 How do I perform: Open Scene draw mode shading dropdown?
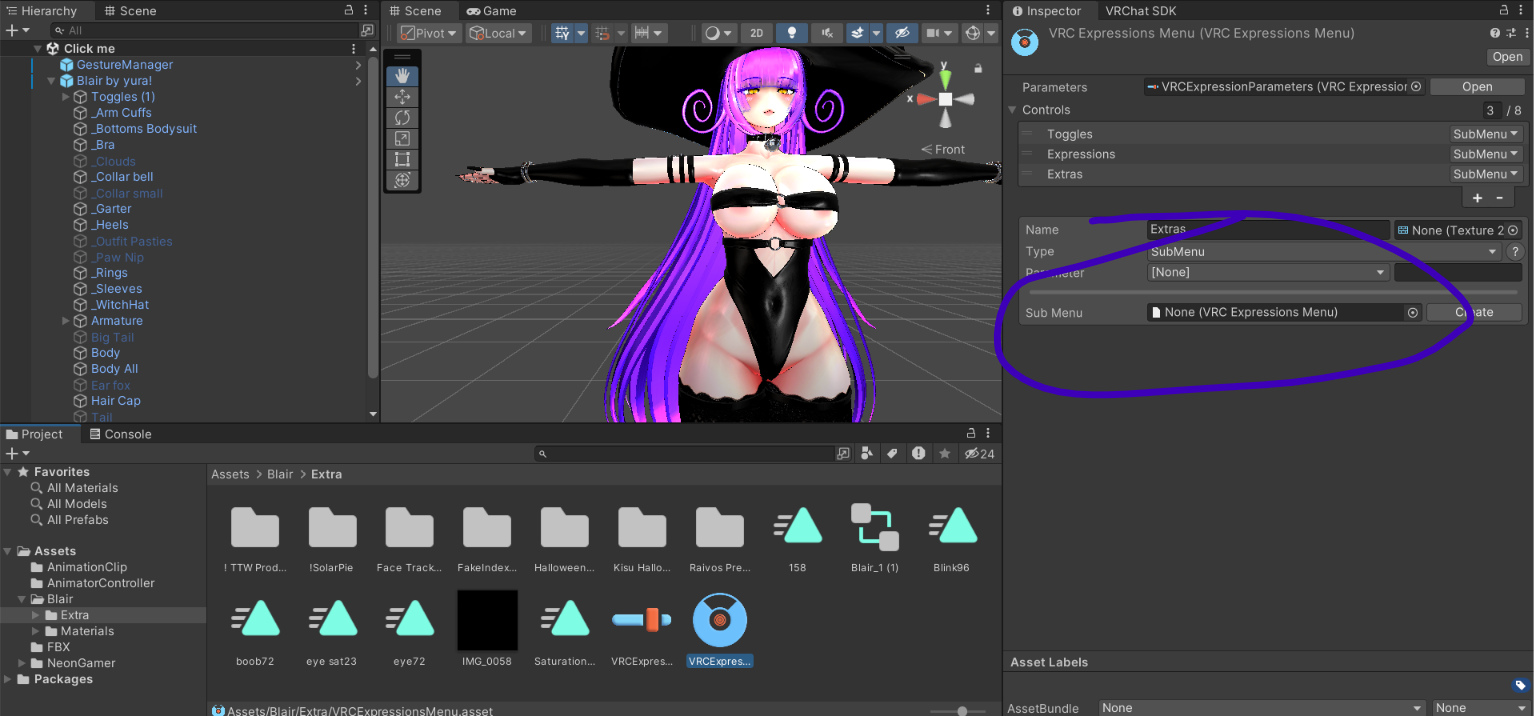pyautogui.click(x=718, y=33)
